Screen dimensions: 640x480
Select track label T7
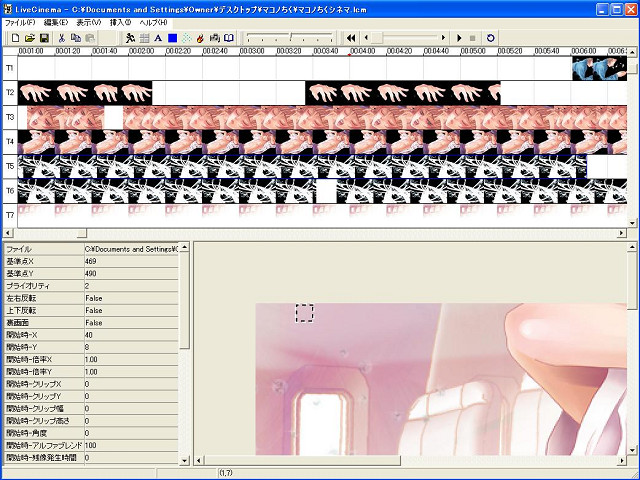tap(10, 215)
